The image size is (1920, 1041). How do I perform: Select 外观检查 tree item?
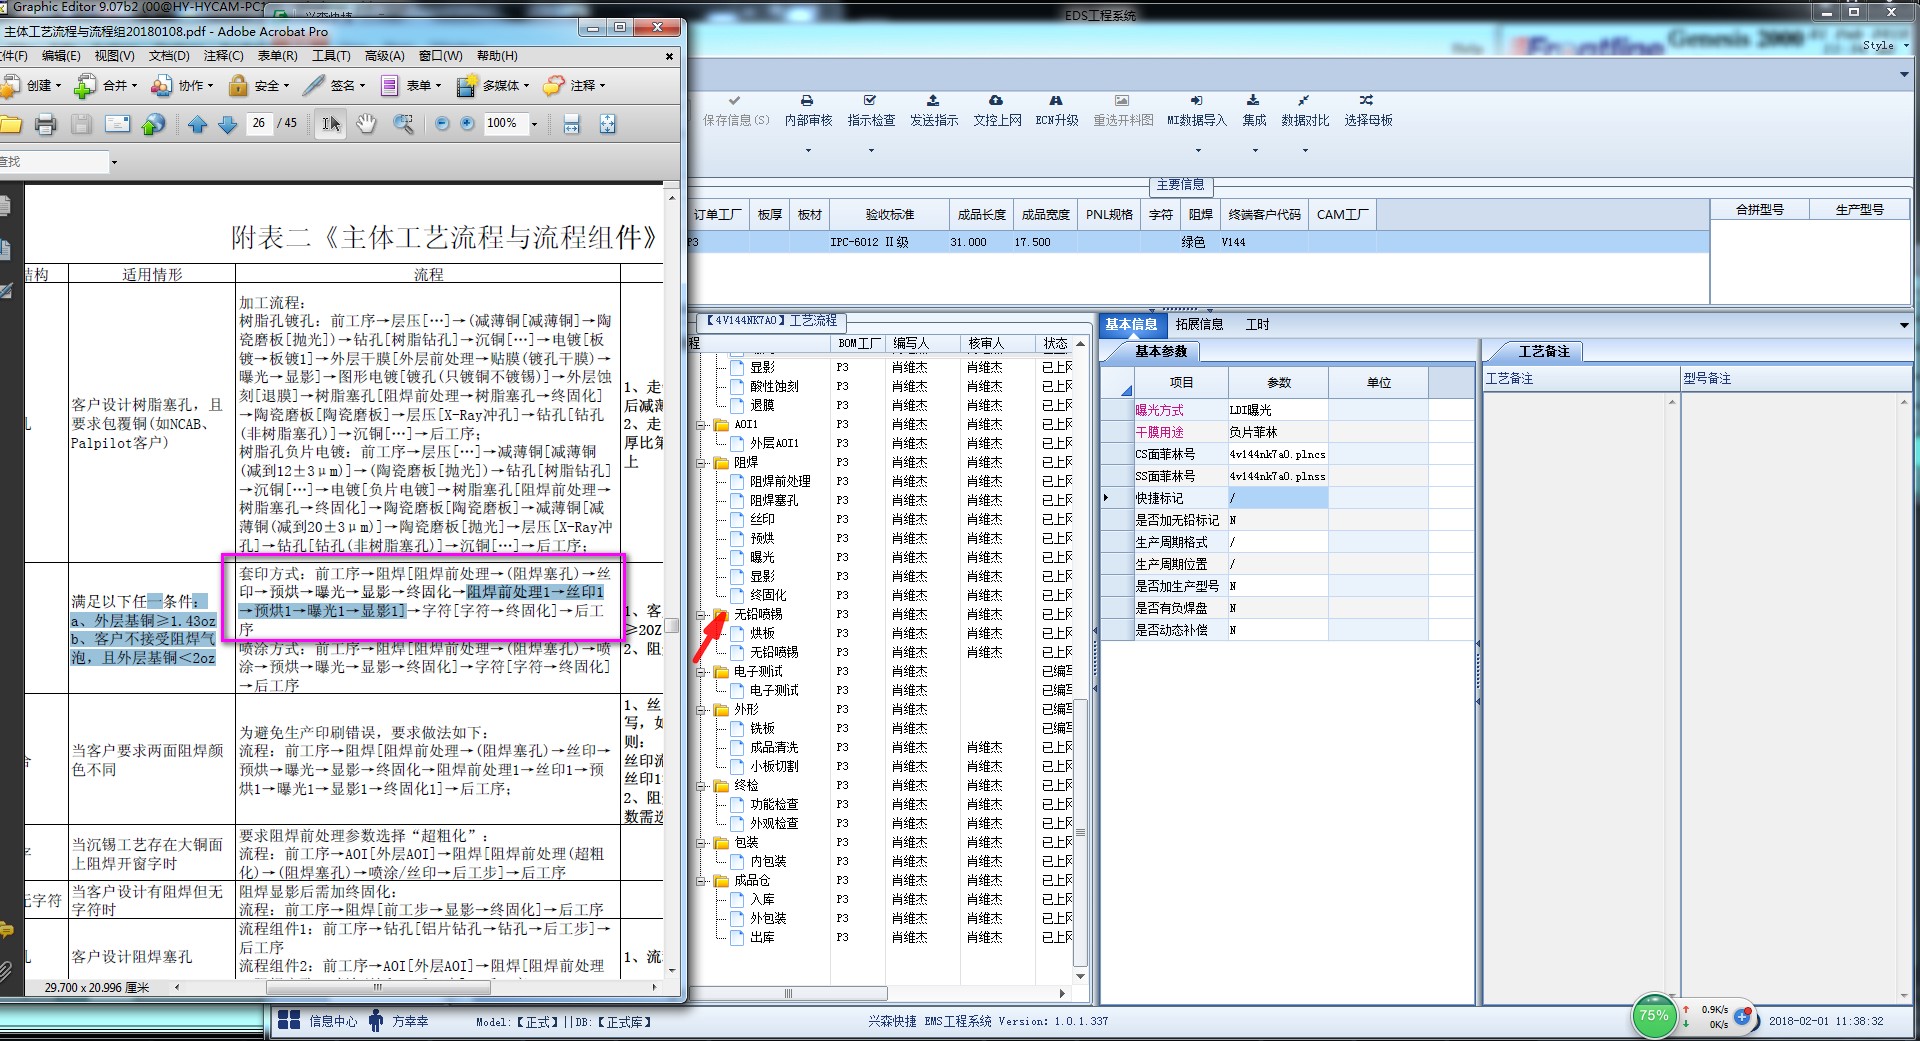774,824
